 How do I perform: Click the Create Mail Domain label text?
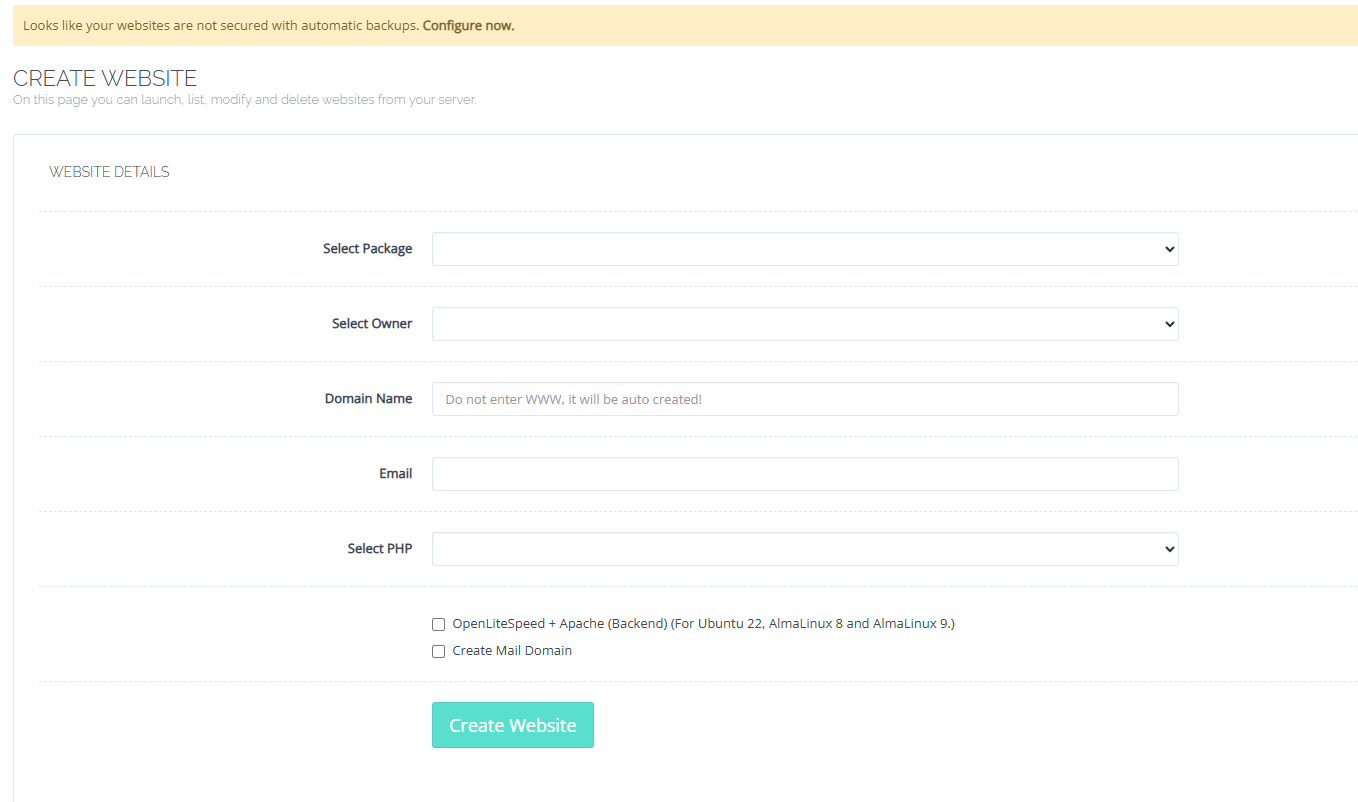click(x=512, y=651)
